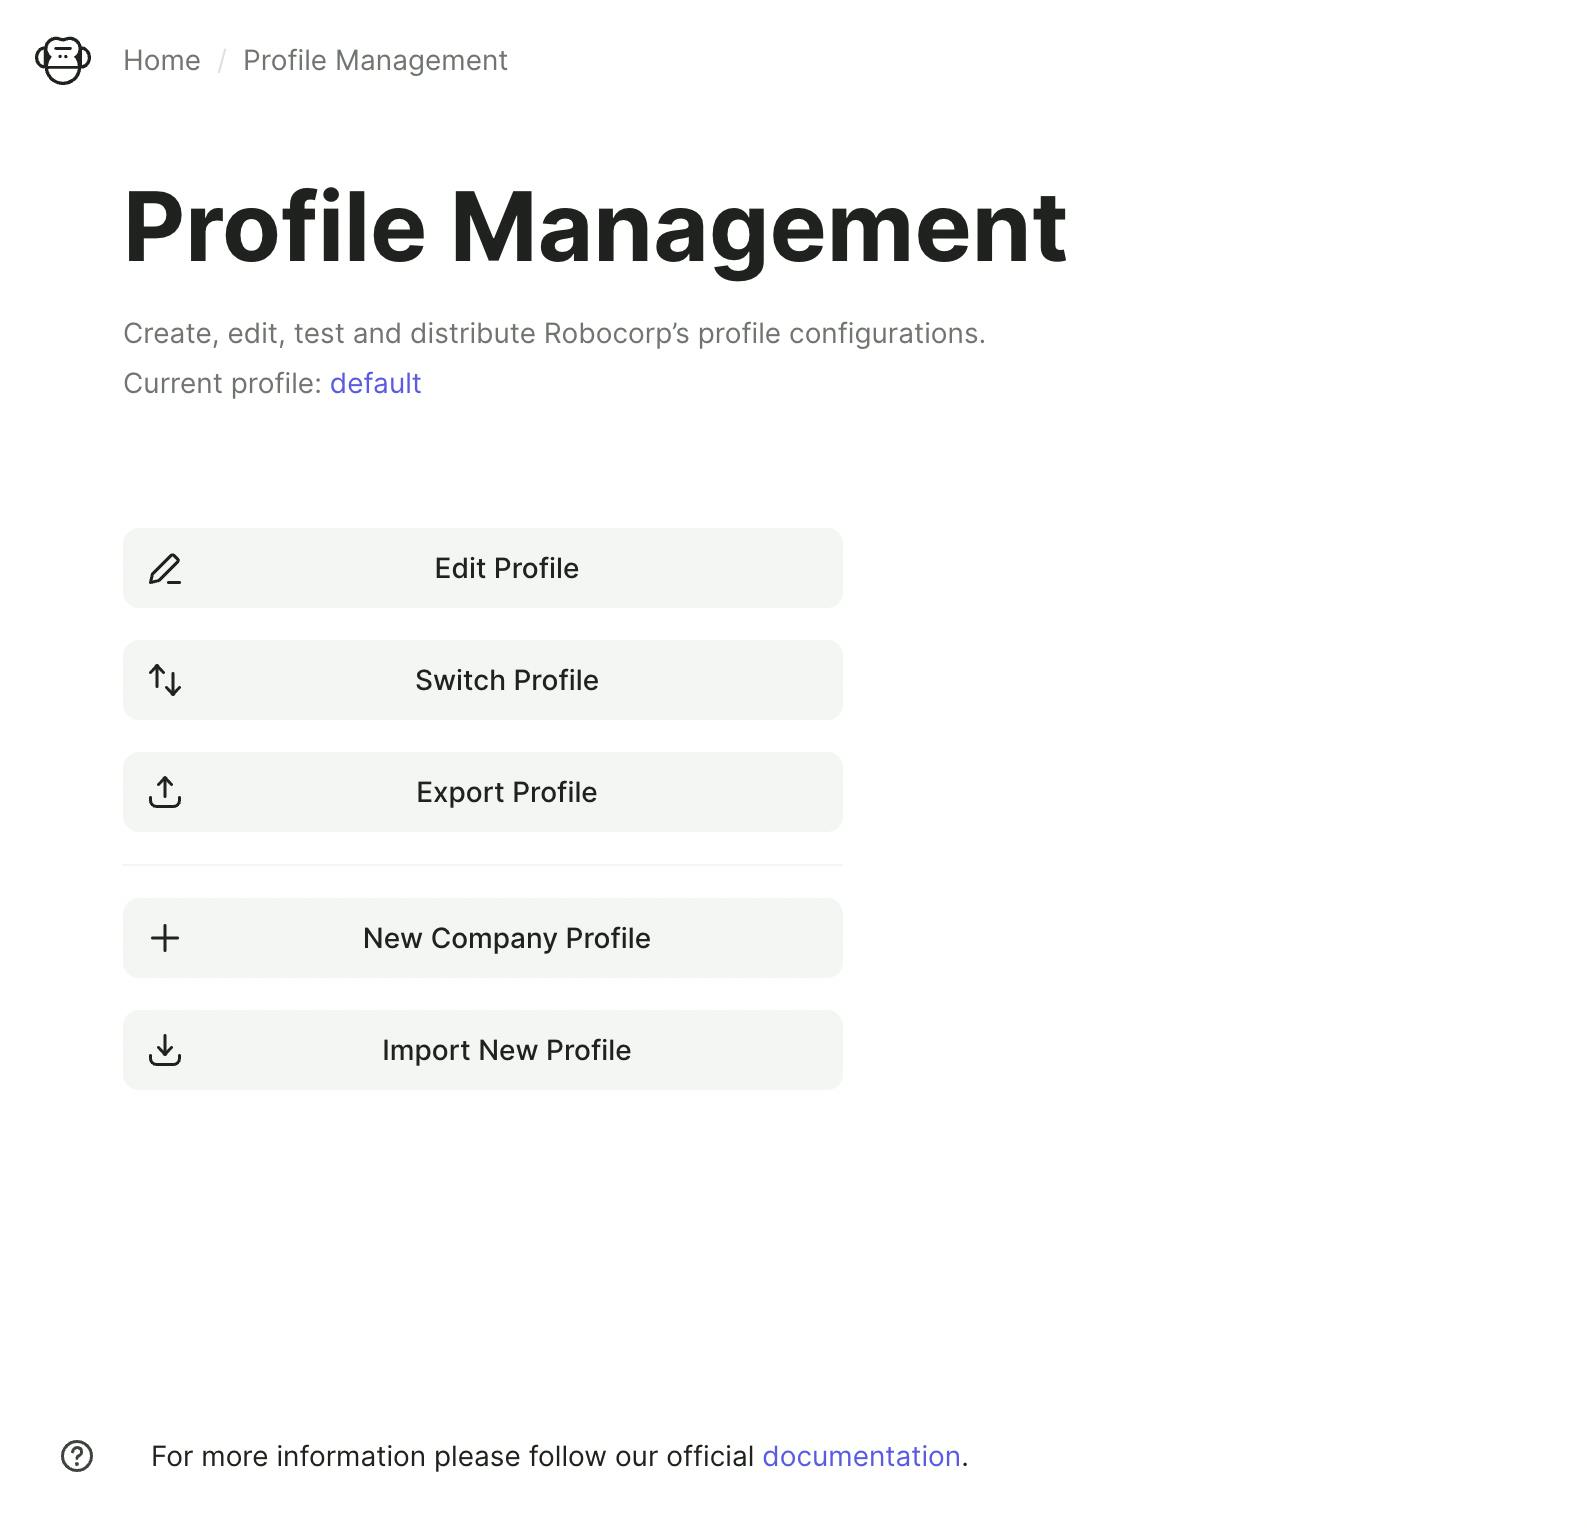The image size is (1587, 1528).
Task: Click the pencil icon on Edit Profile
Action: tap(165, 568)
